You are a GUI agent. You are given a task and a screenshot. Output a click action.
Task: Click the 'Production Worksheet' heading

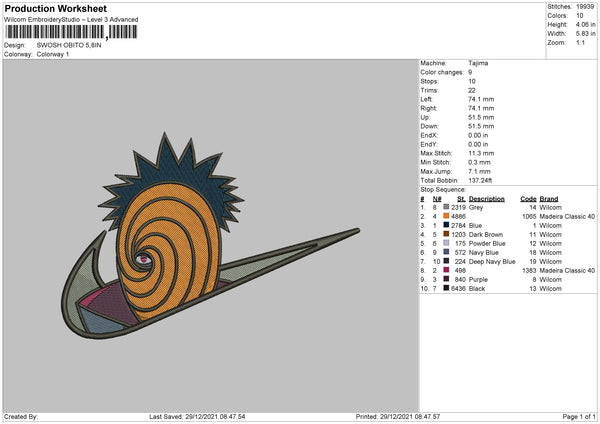coord(55,8)
